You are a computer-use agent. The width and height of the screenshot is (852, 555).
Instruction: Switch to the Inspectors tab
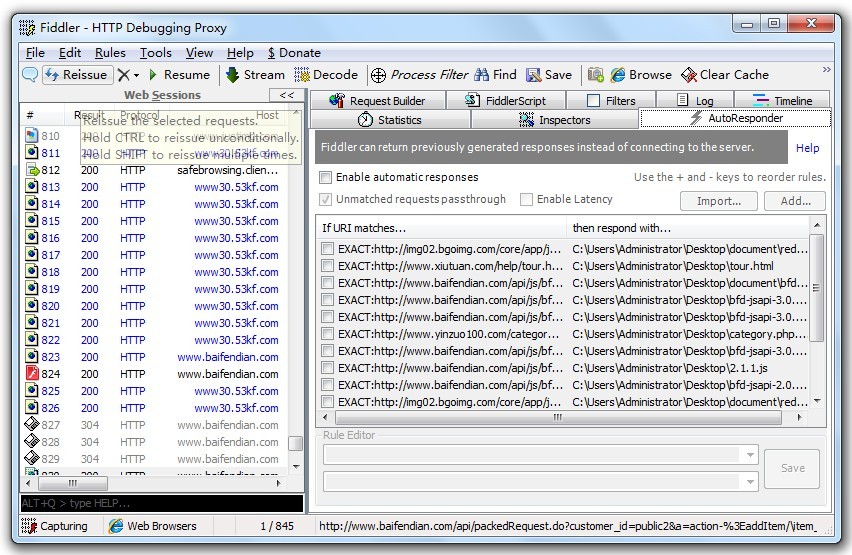[554, 120]
